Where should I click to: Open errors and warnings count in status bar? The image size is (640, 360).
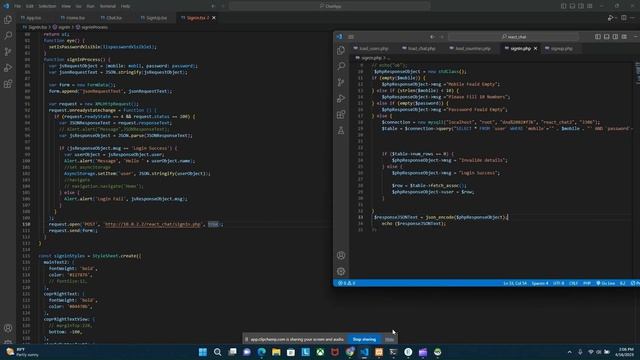[347, 283]
